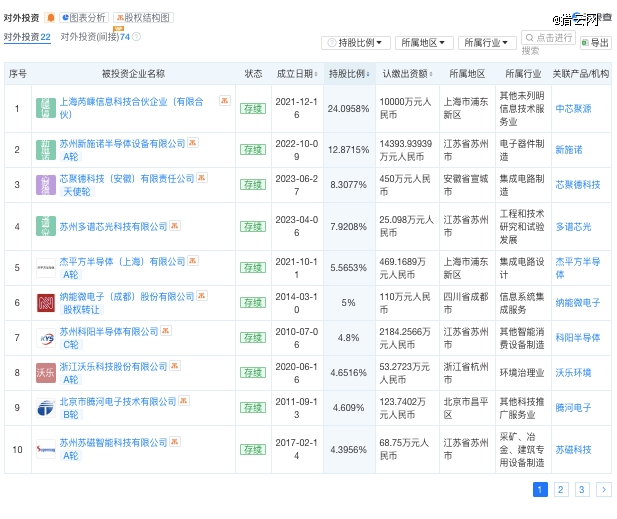Open related product 多谱芯光 link
The image size is (617, 519).
pyautogui.click(x=573, y=227)
